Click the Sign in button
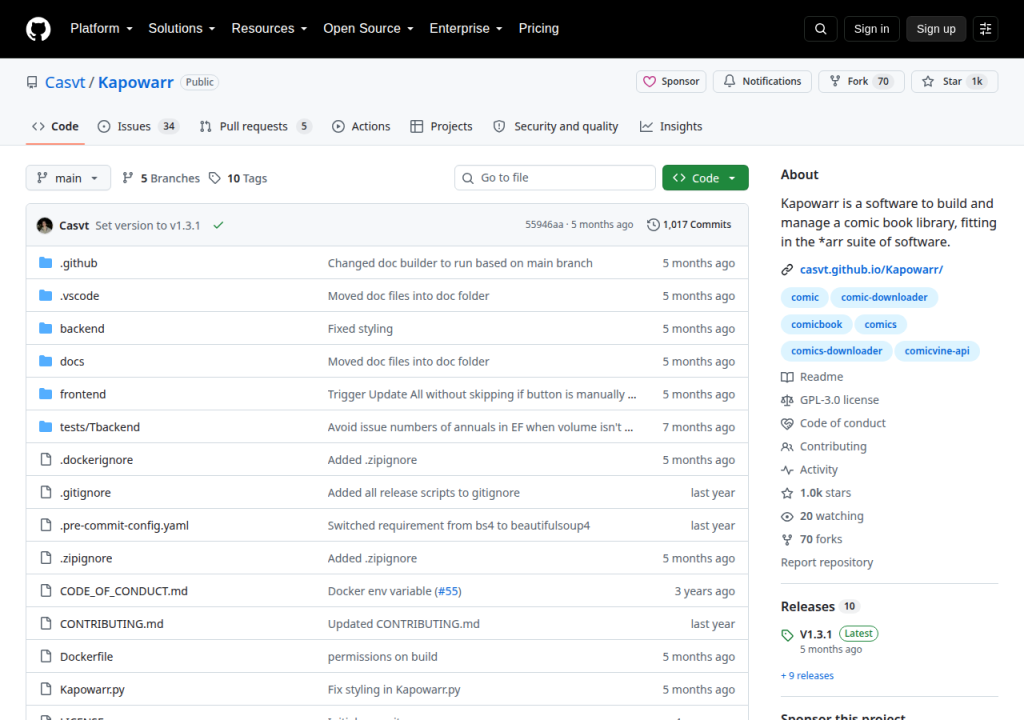The height and width of the screenshot is (720, 1024). coord(871,29)
